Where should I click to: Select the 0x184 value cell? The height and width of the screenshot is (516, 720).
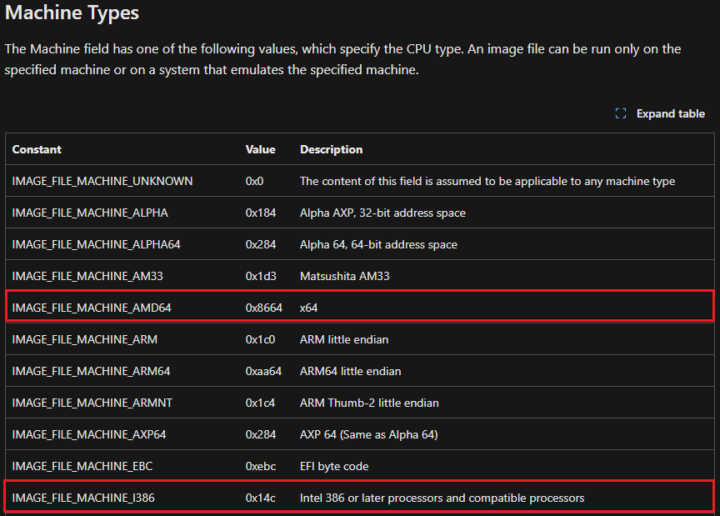260,213
